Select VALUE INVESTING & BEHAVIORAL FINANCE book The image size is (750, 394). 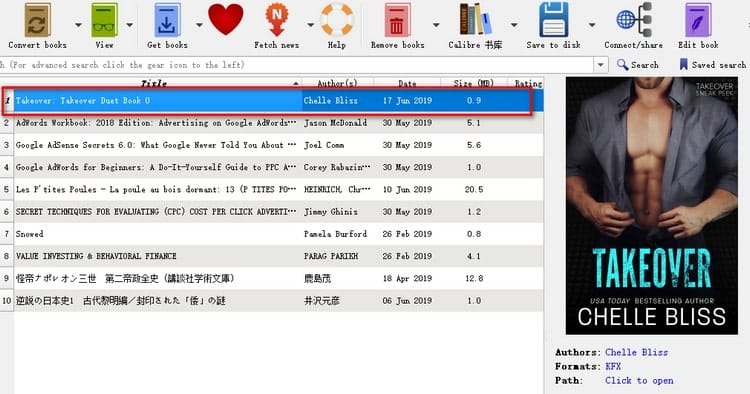(x=278, y=256)
